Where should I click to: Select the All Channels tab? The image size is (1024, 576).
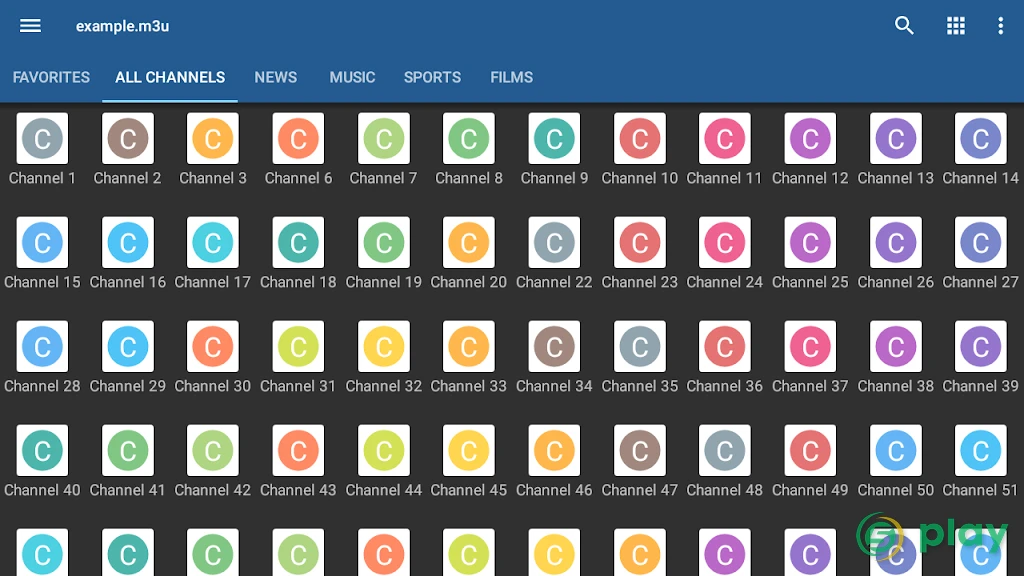click(170, 77)
